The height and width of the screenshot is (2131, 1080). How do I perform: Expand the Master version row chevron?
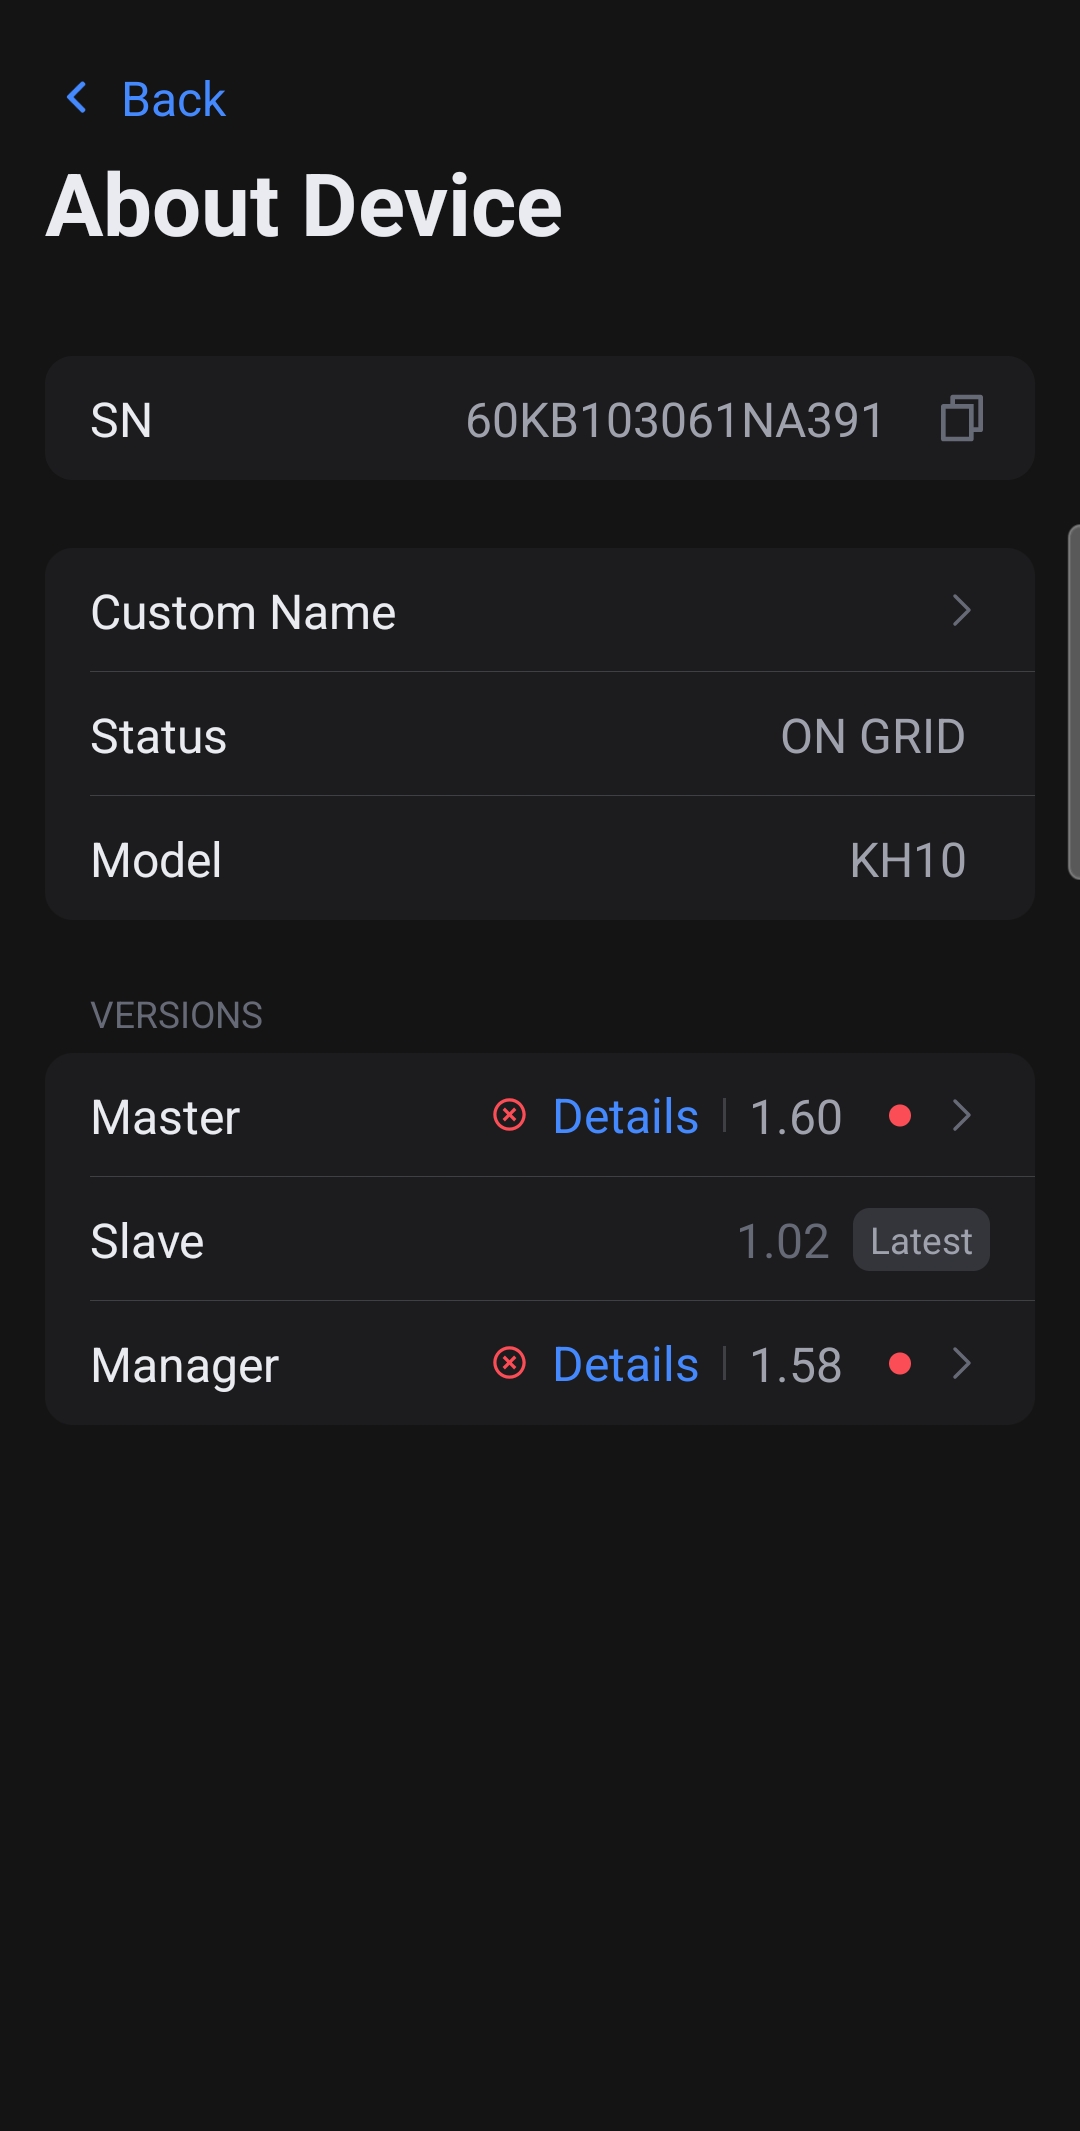tap(961, 1115)
